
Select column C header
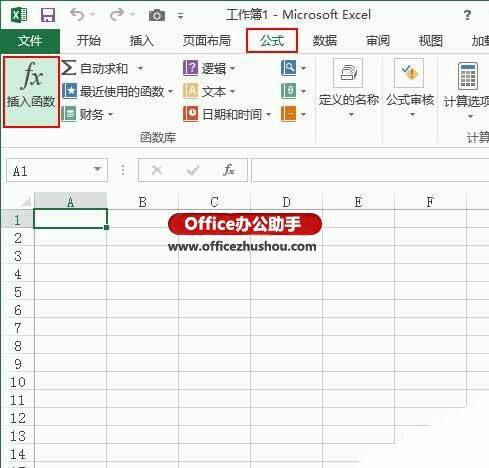215,202
